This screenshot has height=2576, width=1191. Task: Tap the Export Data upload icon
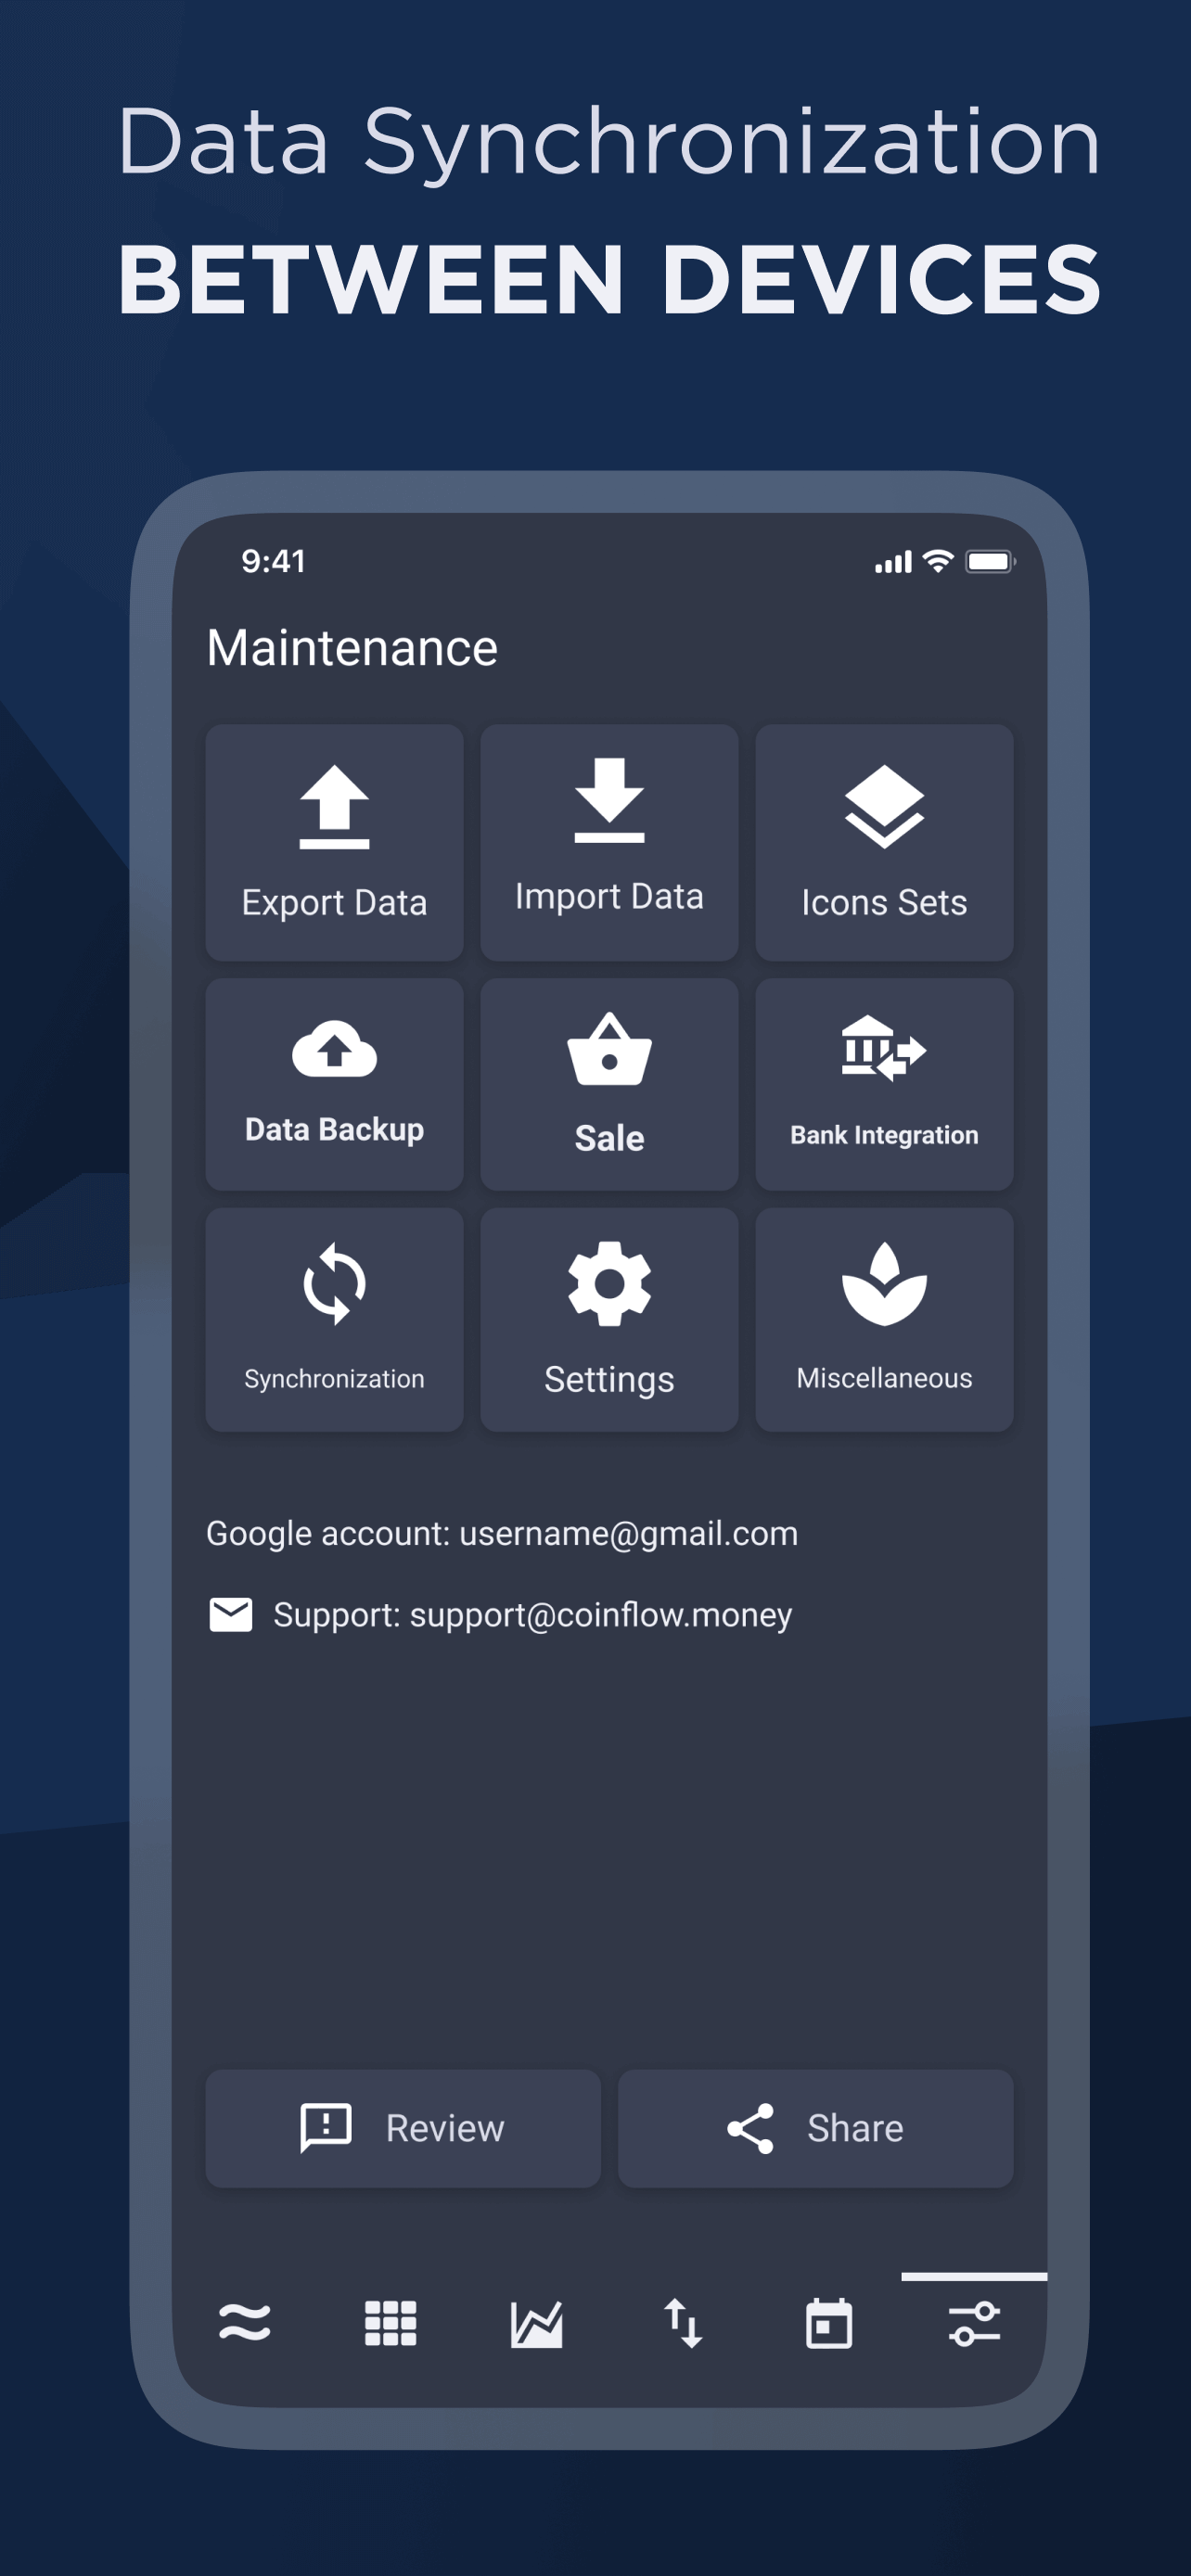pyautogui.click(x=334, y=807)
